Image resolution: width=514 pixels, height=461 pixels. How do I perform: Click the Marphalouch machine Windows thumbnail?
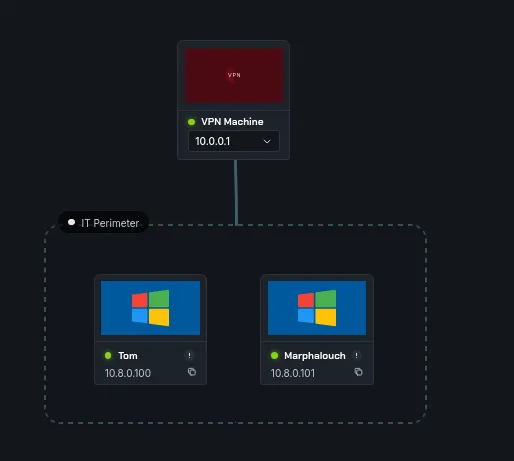coord(317,308)
